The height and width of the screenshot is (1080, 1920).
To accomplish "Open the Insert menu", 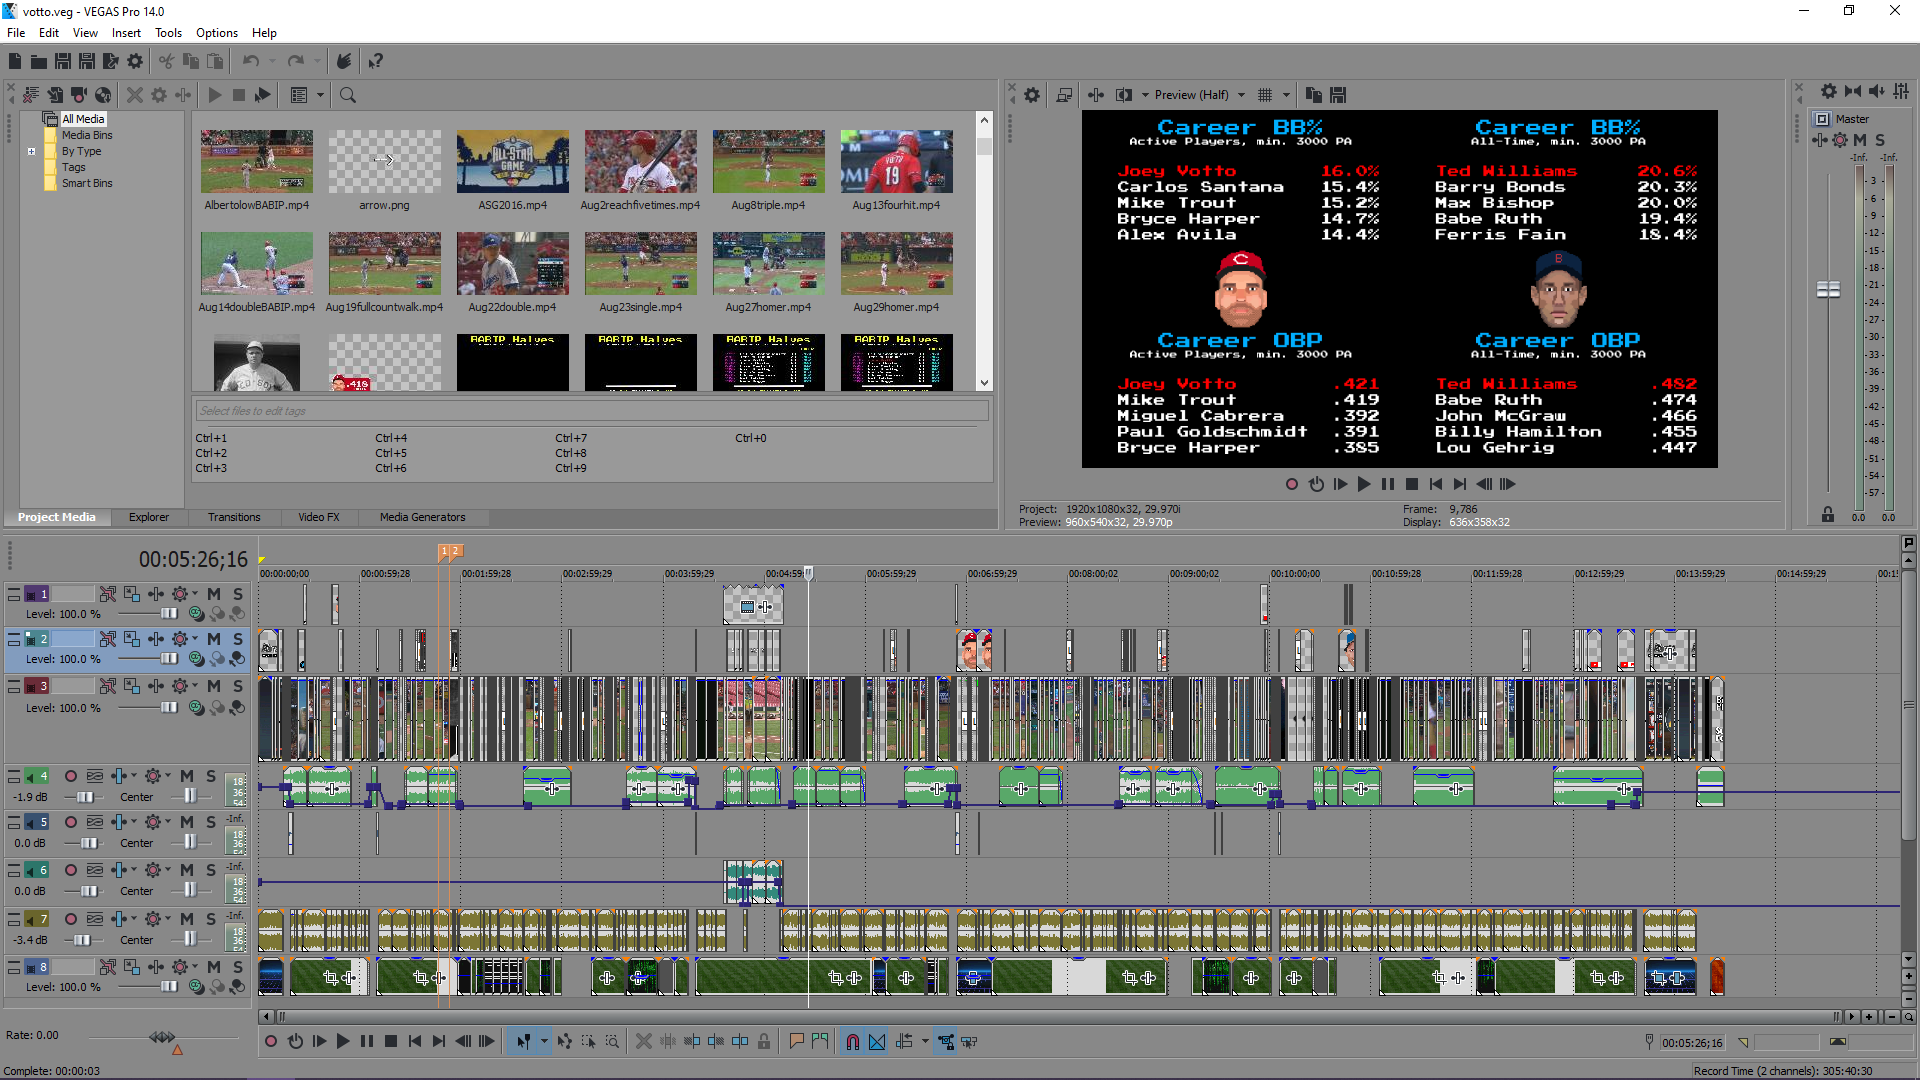I will pyautogui.click(x=126, y=33).
